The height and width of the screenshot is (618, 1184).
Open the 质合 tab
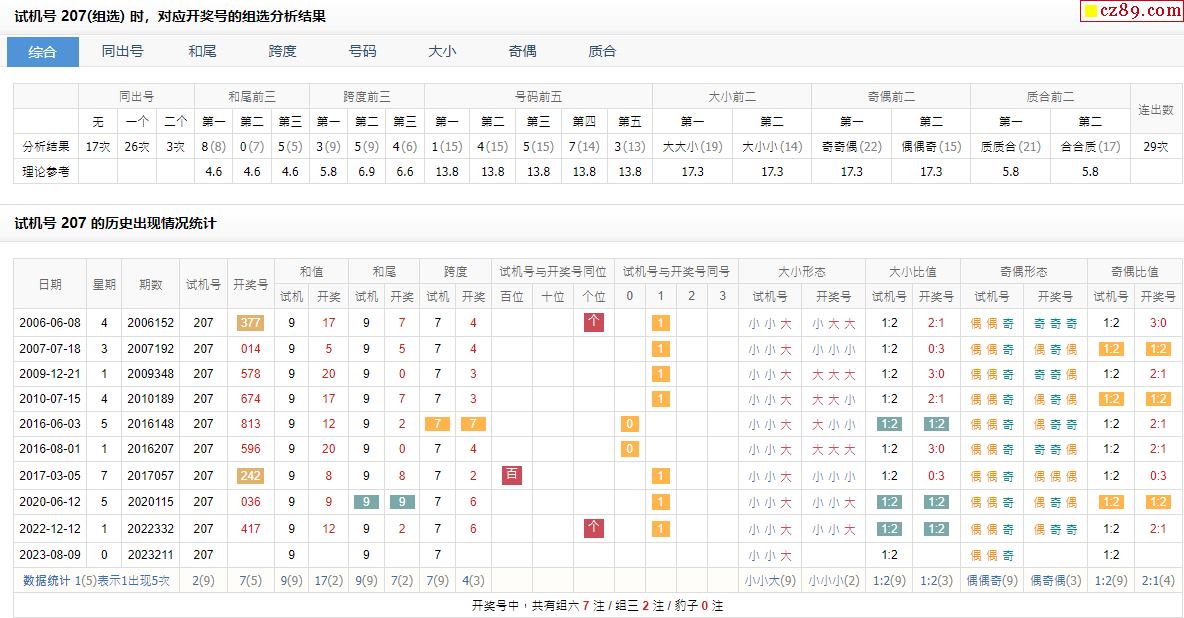603,51
